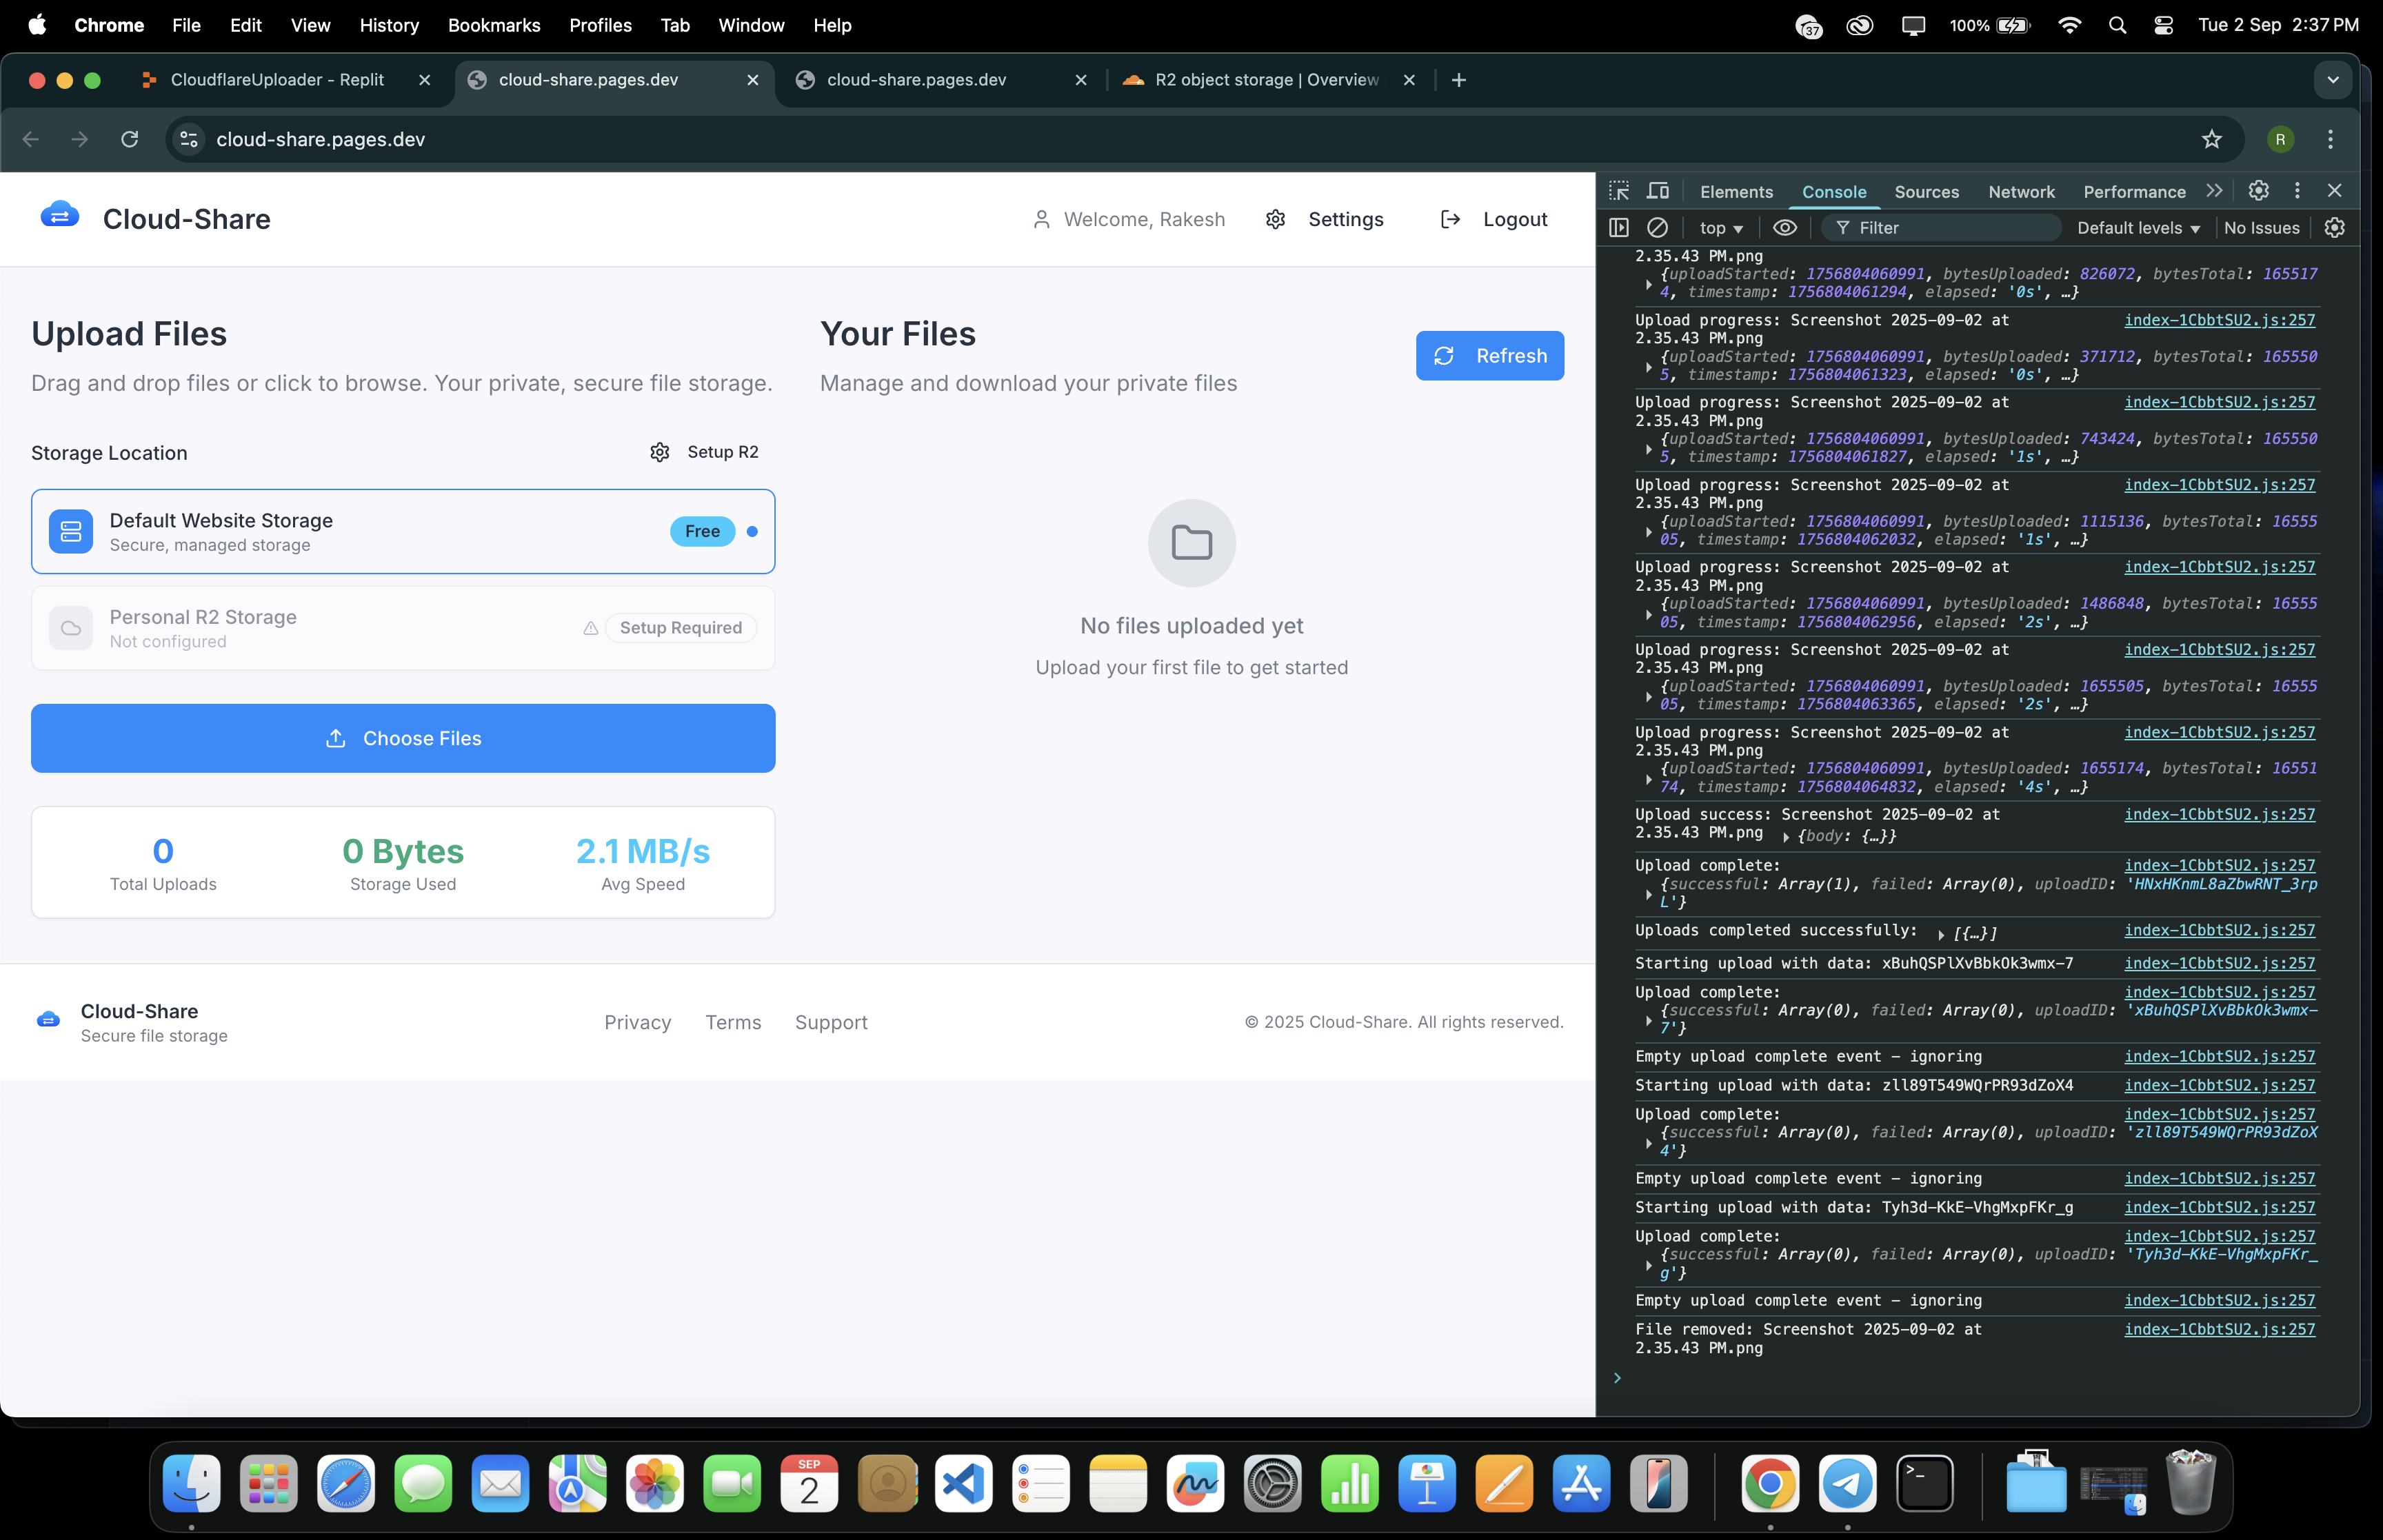Reload the page with the refresh icon

point(130,139)
